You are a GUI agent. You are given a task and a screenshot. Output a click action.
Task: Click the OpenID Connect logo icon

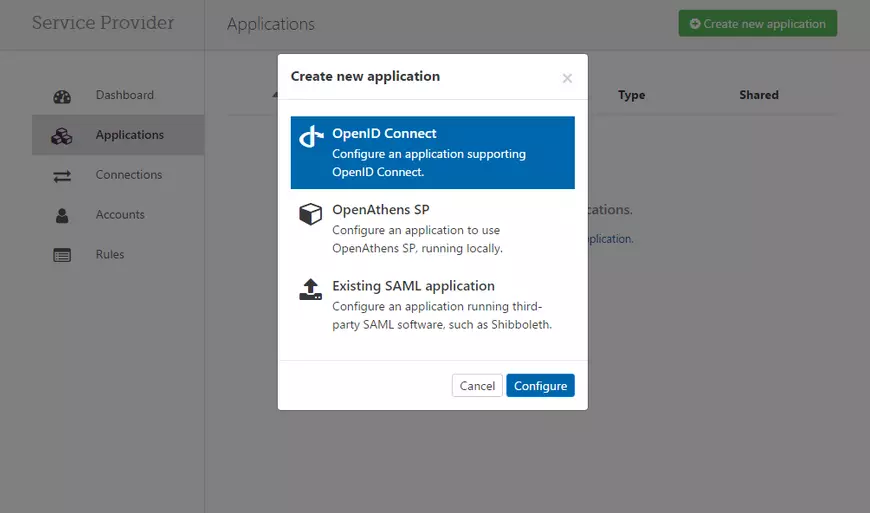click(311, 136)
